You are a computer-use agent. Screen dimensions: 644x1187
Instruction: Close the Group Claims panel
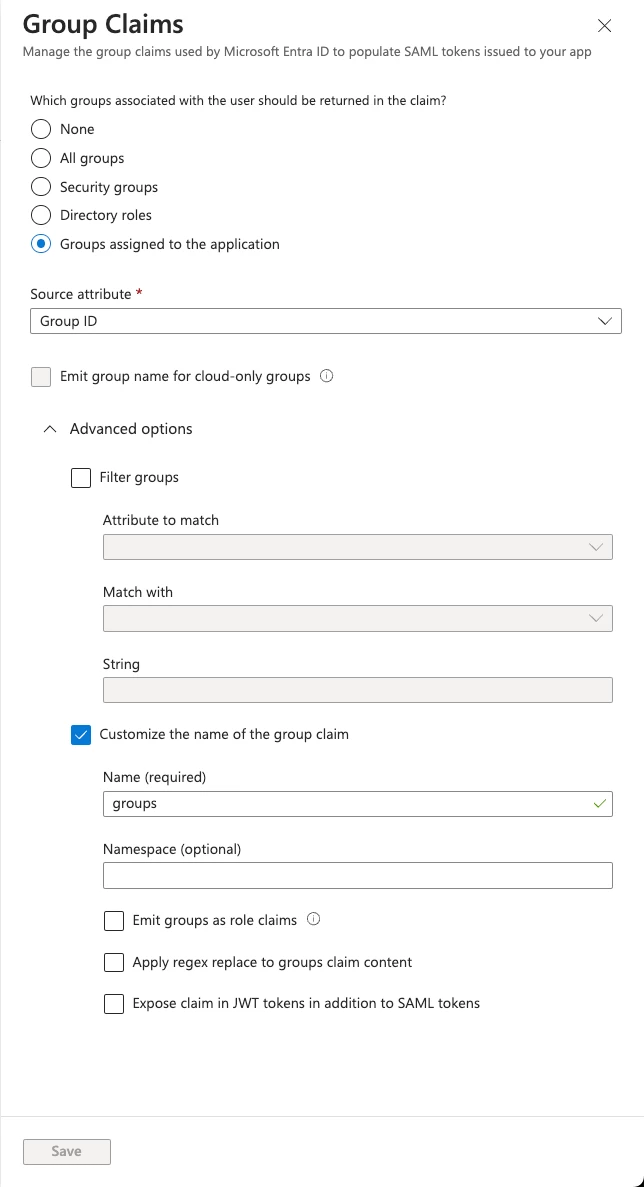tap(604, 26)
